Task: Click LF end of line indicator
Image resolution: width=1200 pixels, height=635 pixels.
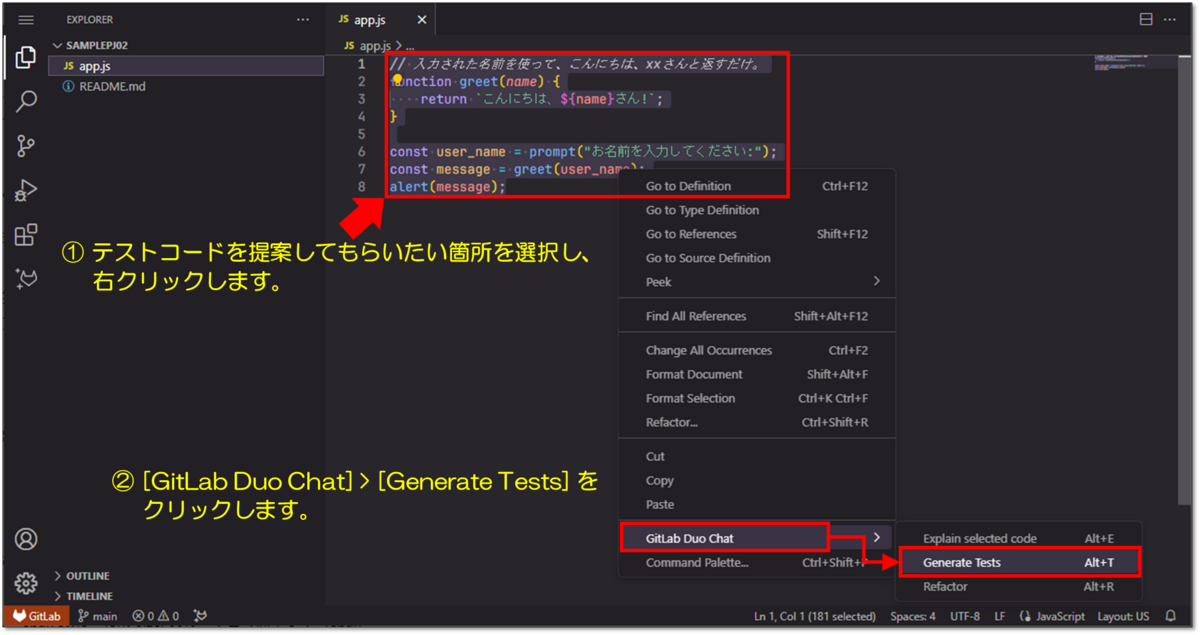Action: coord(1000,616)
